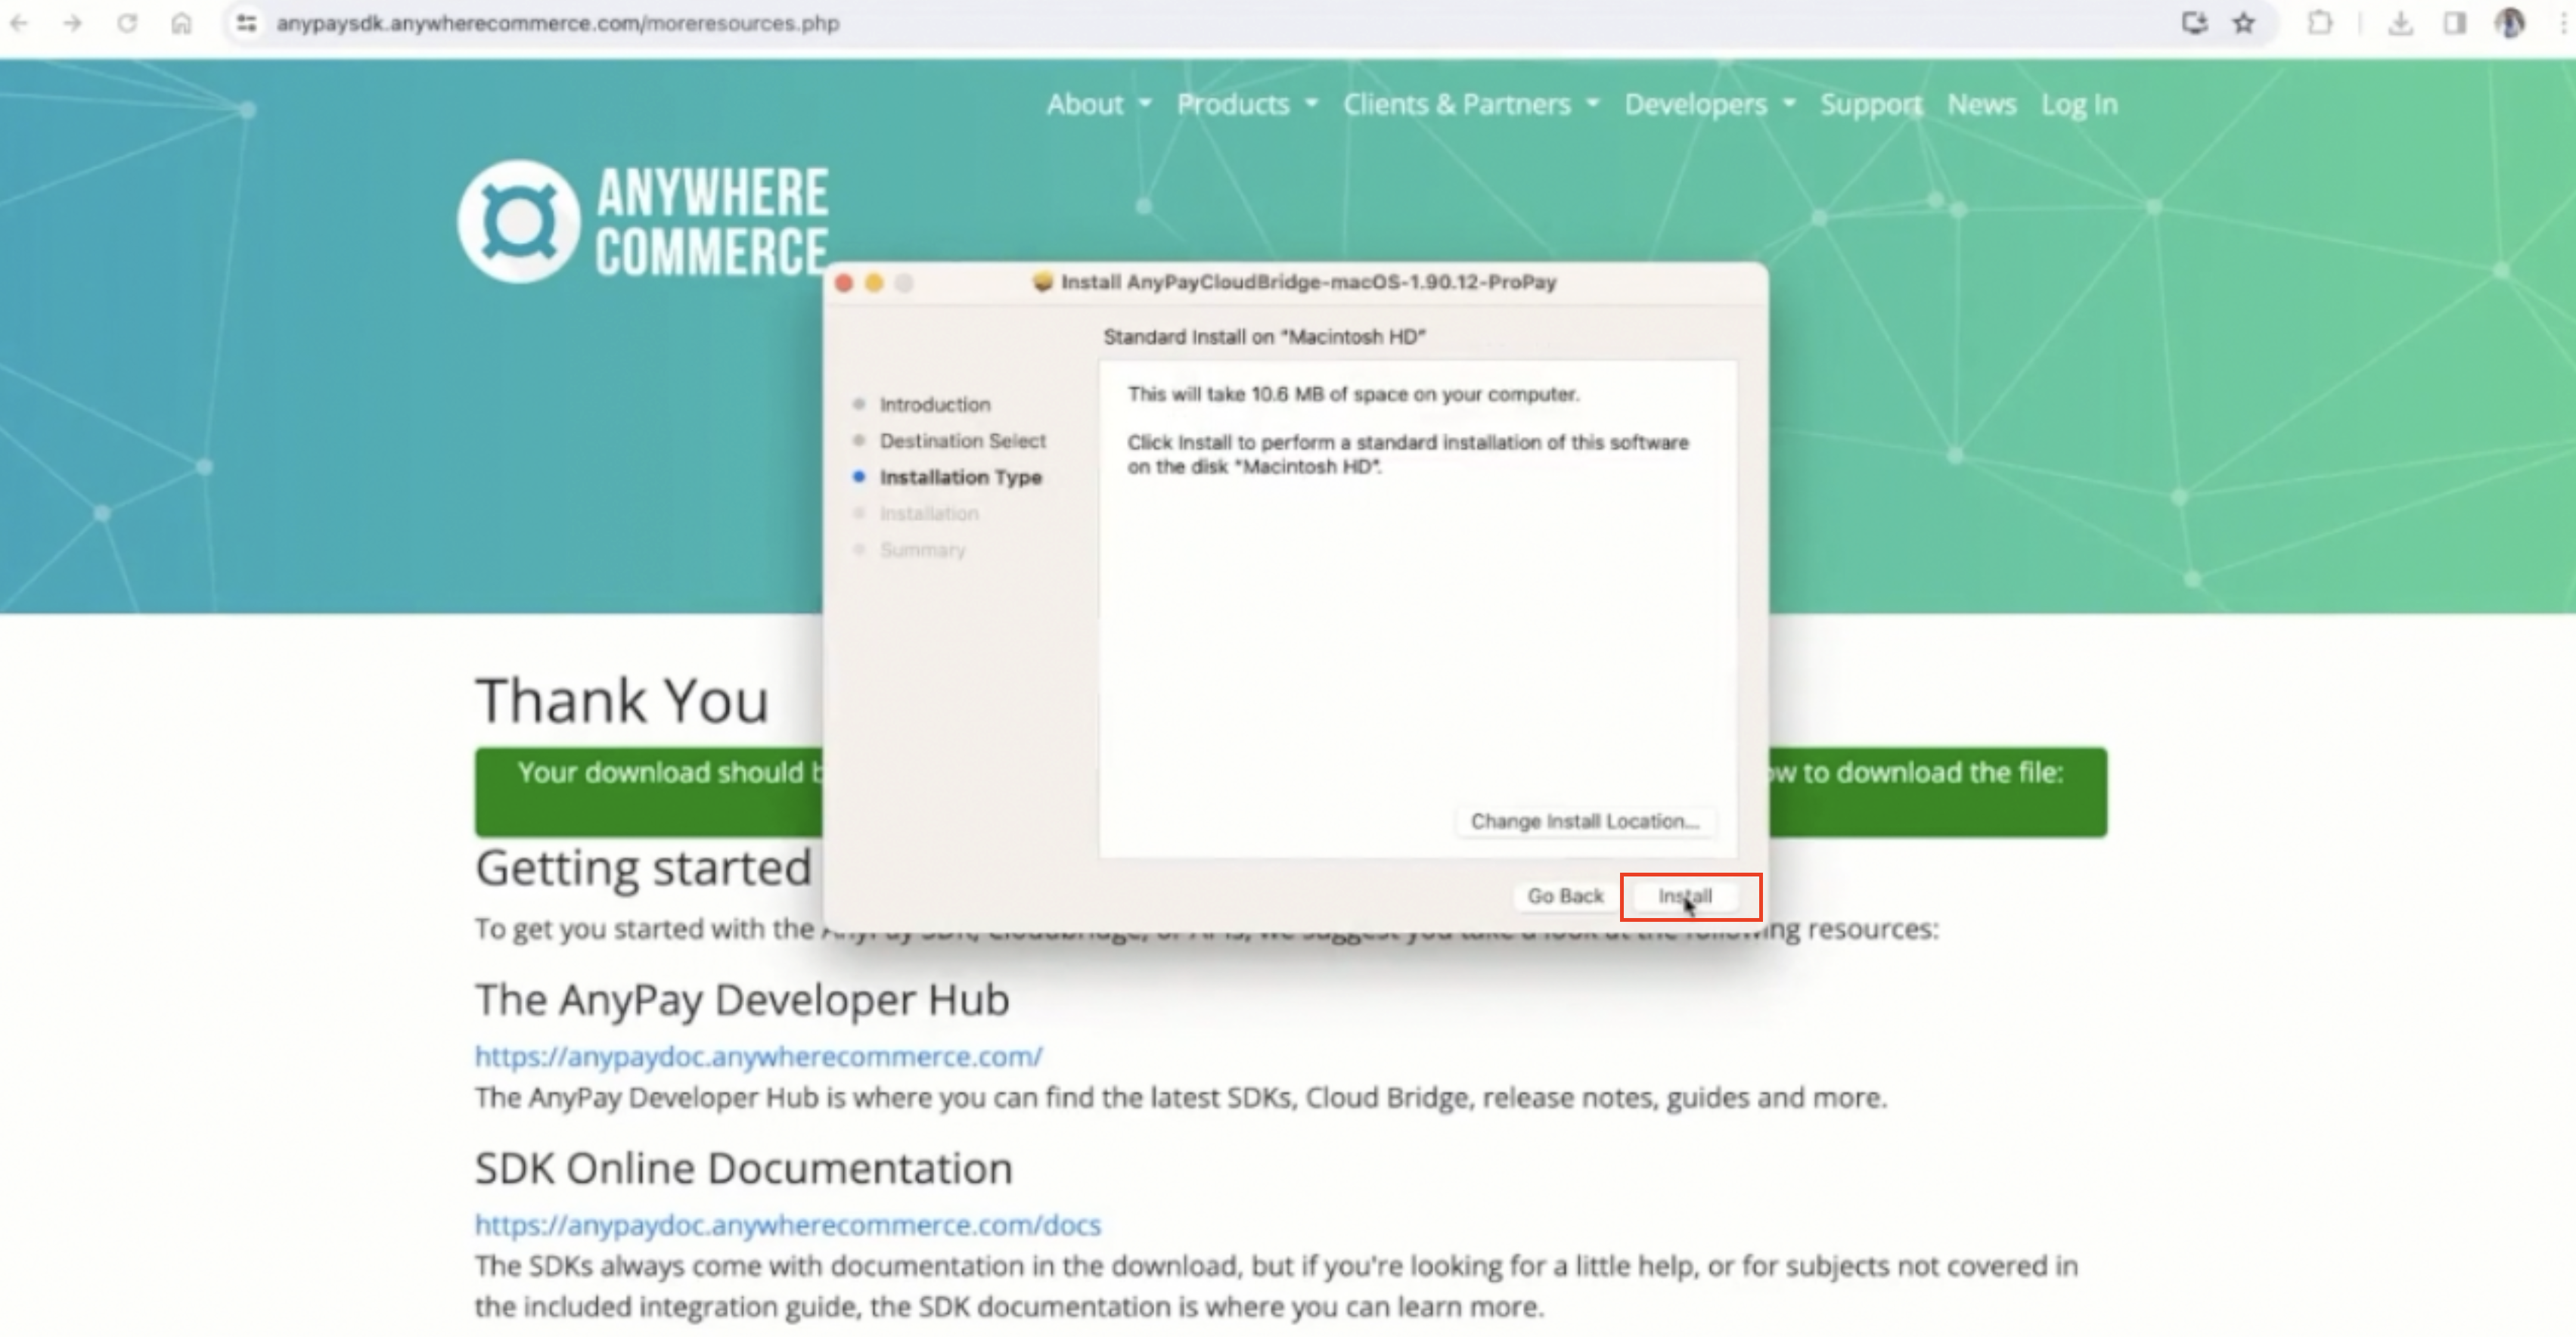Click 'Standard Install on Macintosh HD' text
Screen dimensions: 2576x1337
pyautogui.click(x=1265, y=337)
